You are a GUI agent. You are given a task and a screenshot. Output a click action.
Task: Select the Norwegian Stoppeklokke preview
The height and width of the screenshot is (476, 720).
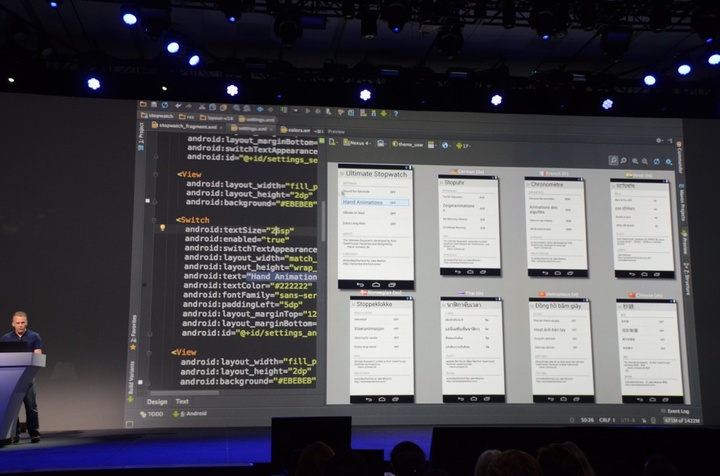[382, 350]
